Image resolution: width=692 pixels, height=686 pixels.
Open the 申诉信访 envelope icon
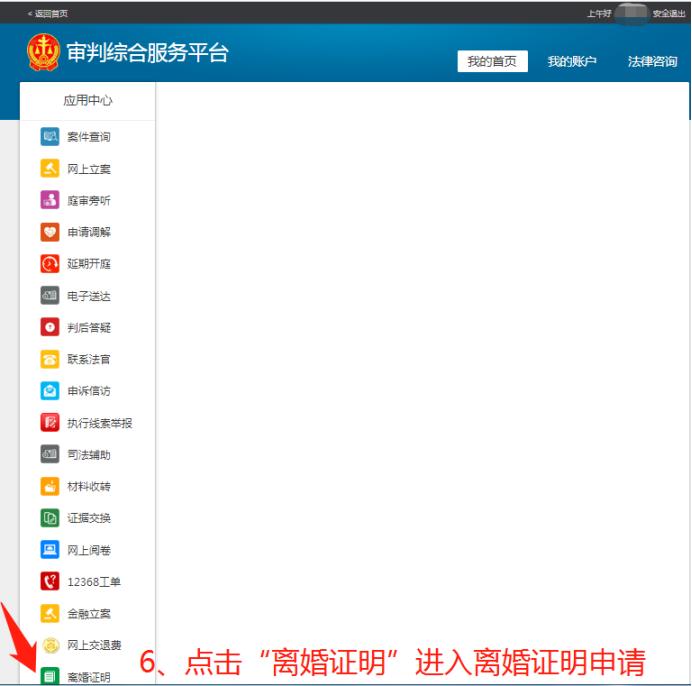50,391
